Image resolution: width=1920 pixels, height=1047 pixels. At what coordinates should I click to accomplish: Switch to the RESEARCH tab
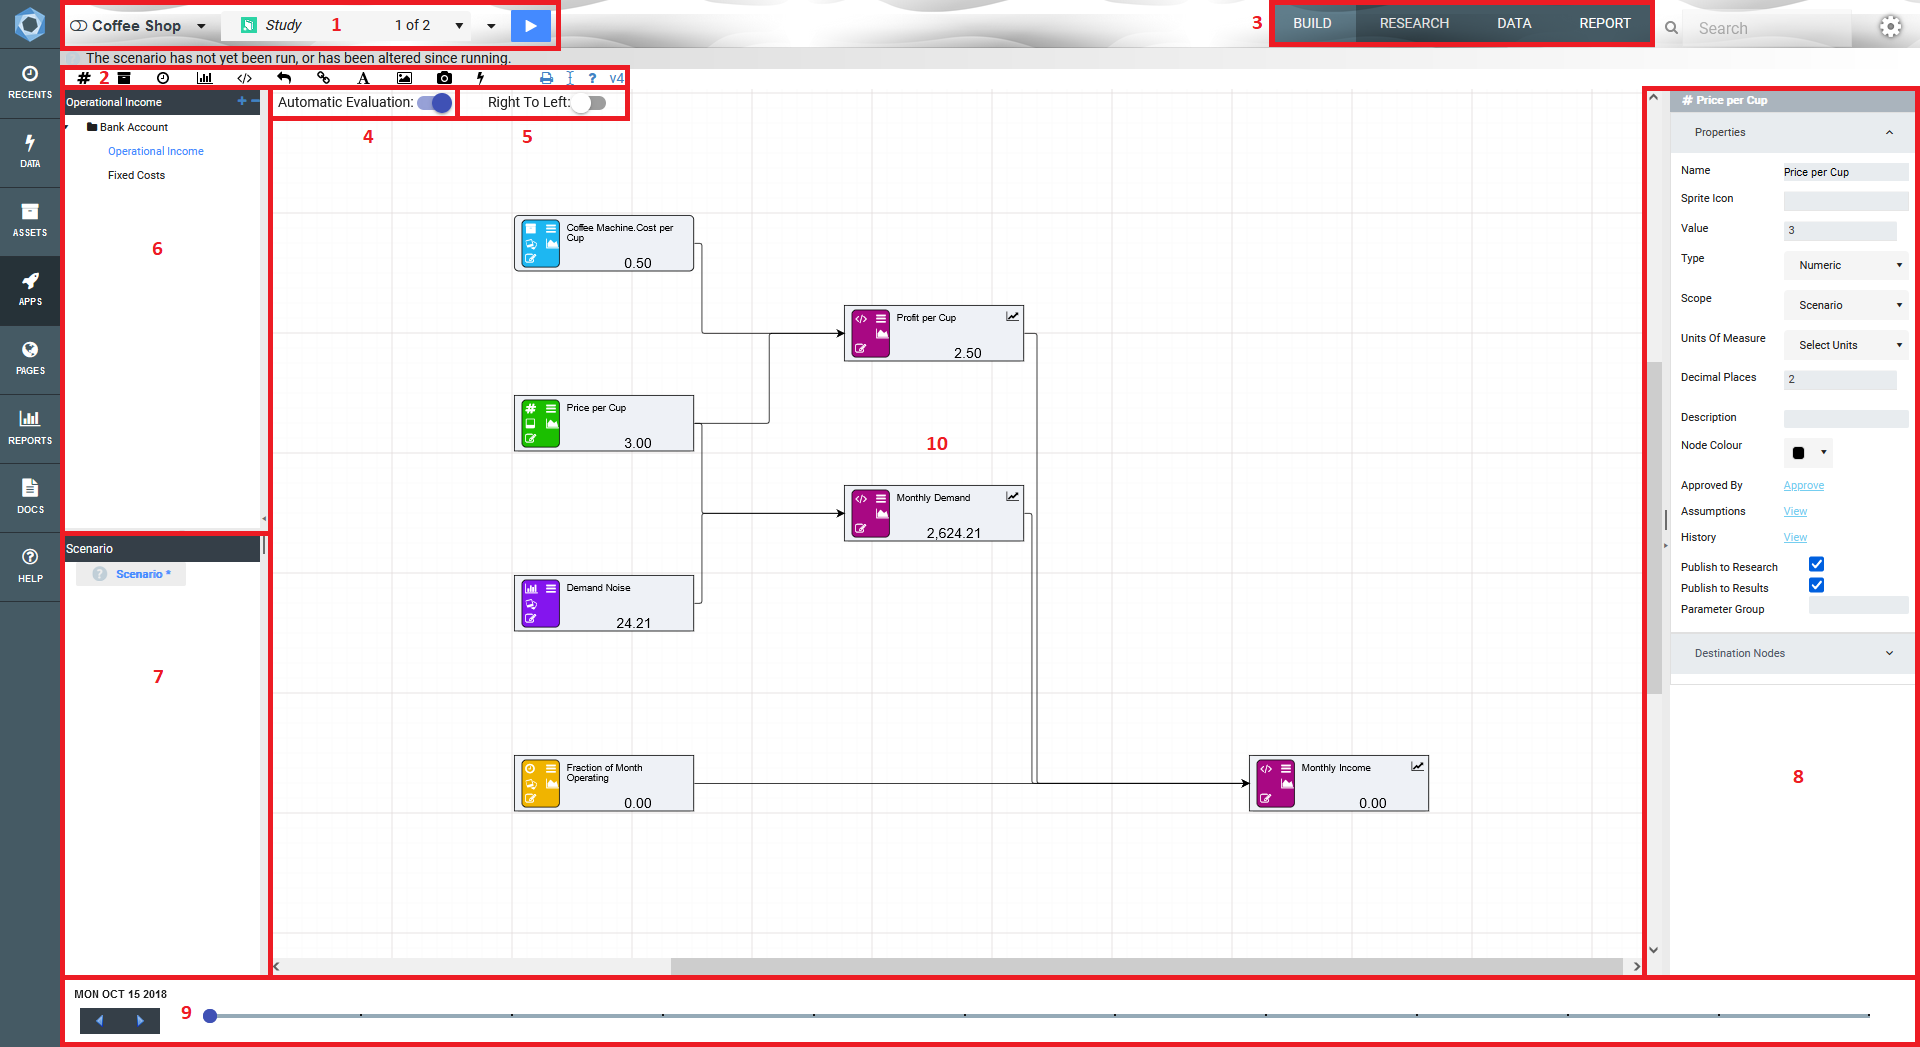point(1413,24)
